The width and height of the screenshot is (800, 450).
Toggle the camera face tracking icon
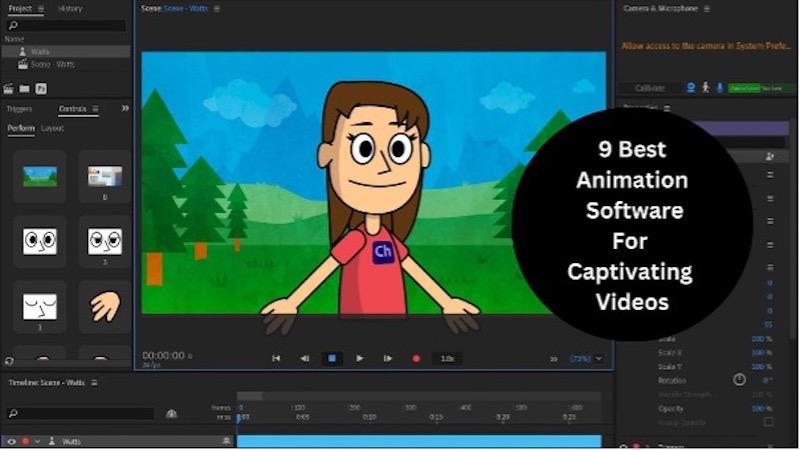pyautogui.click(x=691, y=88)
